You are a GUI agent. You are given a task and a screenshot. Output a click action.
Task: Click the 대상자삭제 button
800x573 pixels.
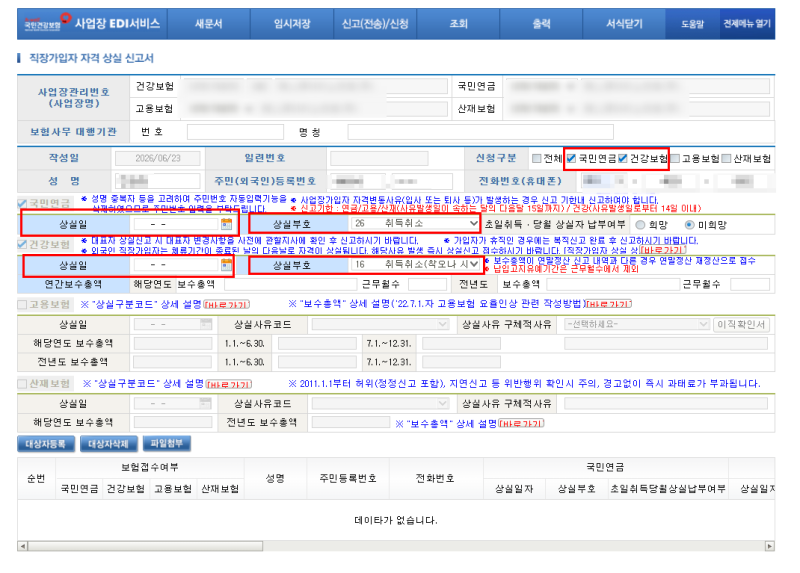[x=109, y=444]
